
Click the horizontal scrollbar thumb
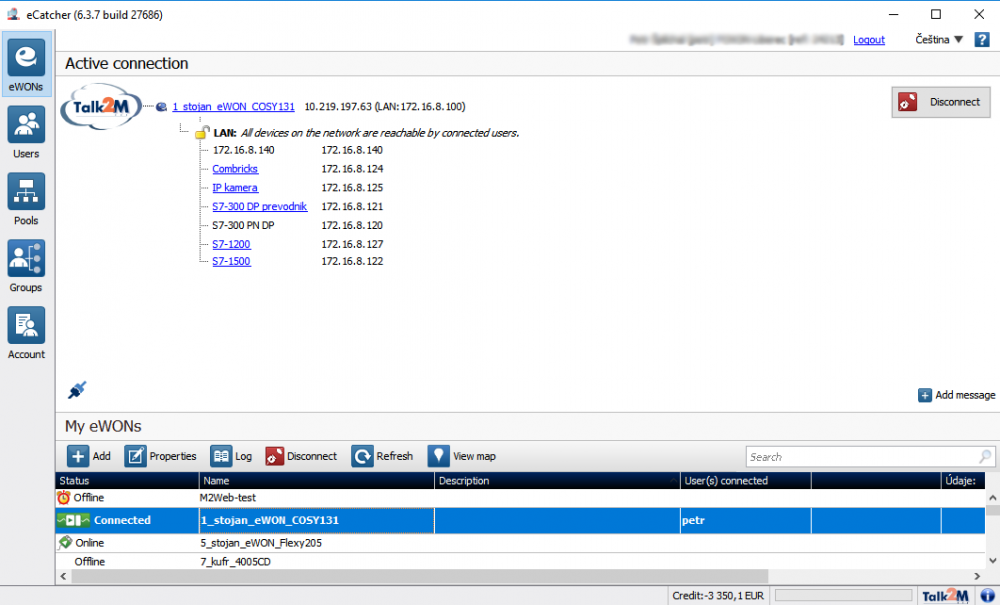(419, 576)
